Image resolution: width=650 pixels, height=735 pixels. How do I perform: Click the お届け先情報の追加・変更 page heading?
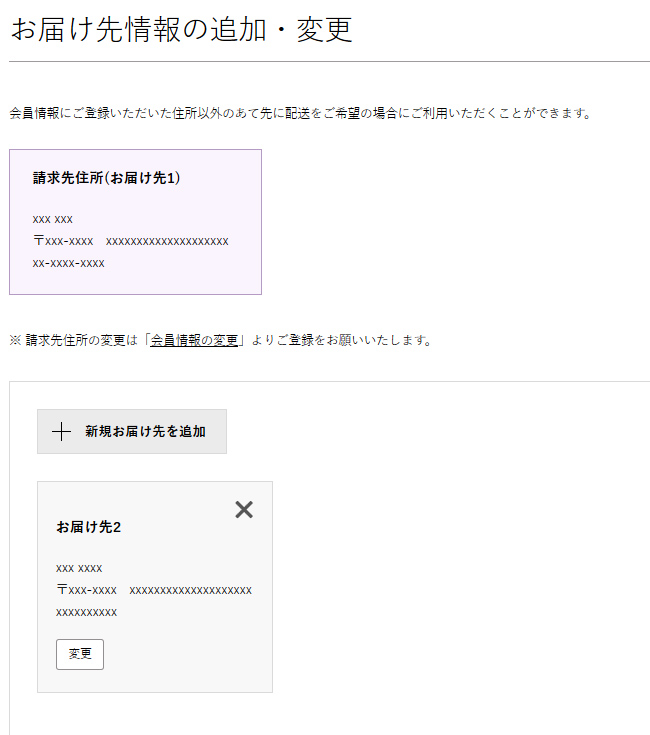[x=181, y=29]
